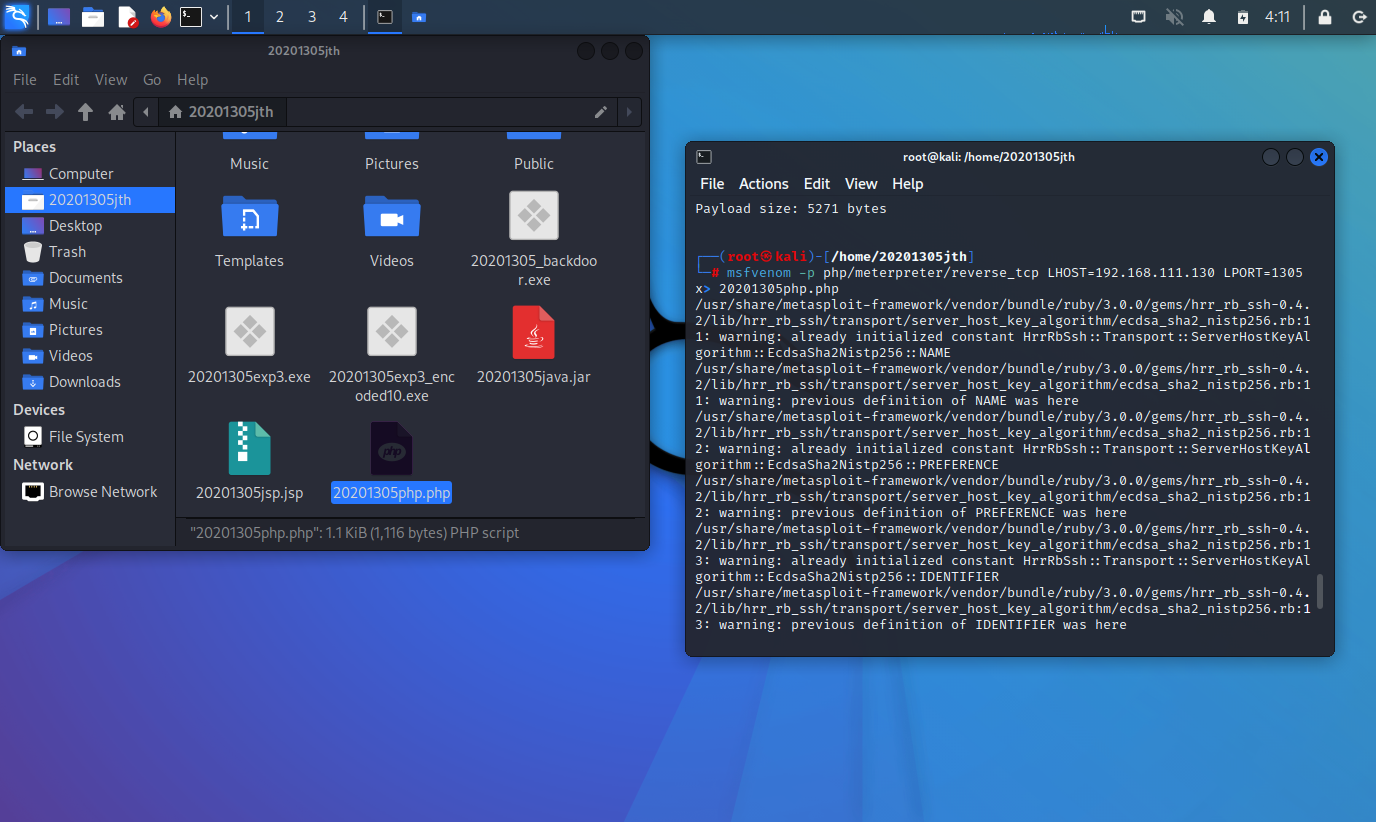Select the 20201305exp3.exe file icon

(x=250, y=331)
